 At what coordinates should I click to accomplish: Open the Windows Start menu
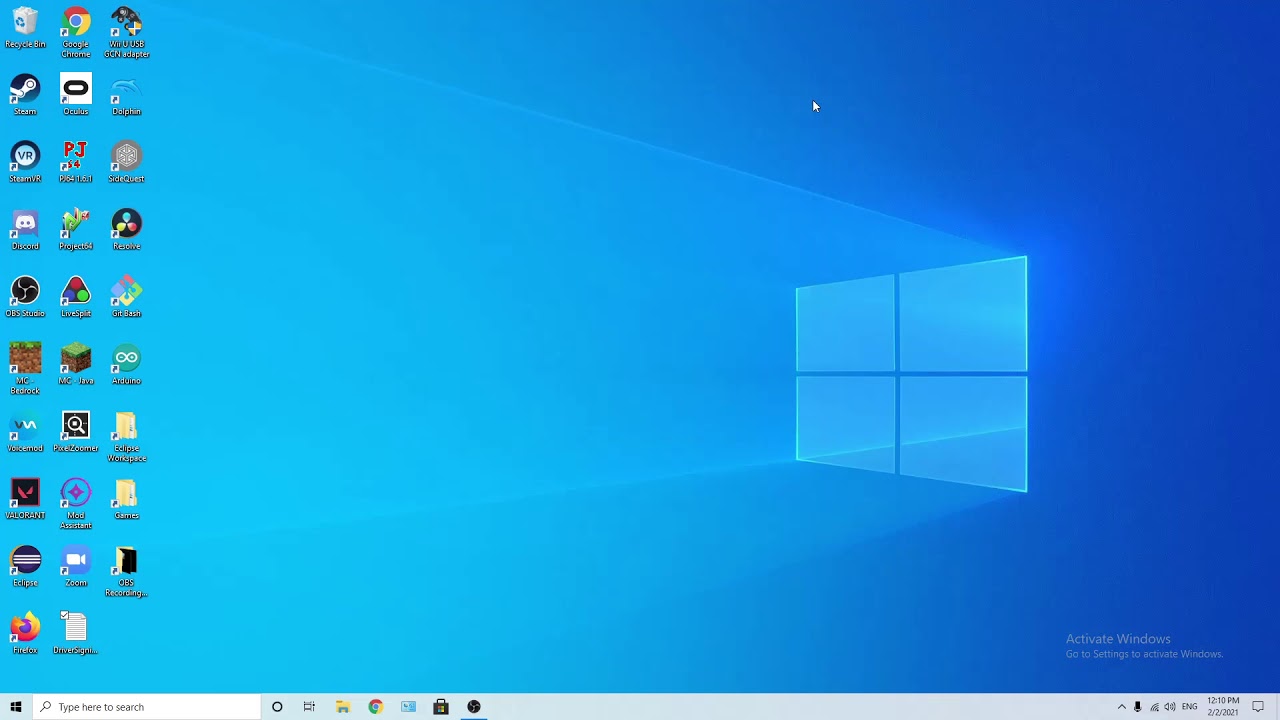click(15, 707)
